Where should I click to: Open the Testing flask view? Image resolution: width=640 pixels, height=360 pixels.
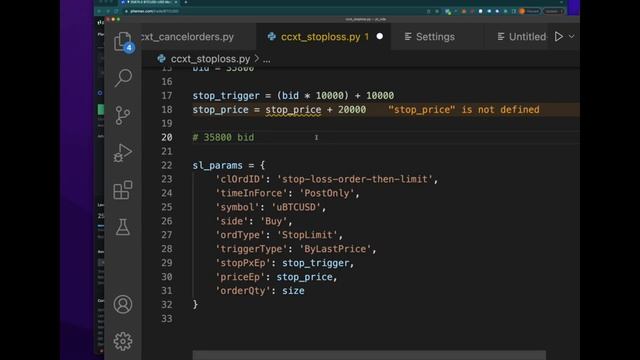pyautogui.click(x=122, y=227)
